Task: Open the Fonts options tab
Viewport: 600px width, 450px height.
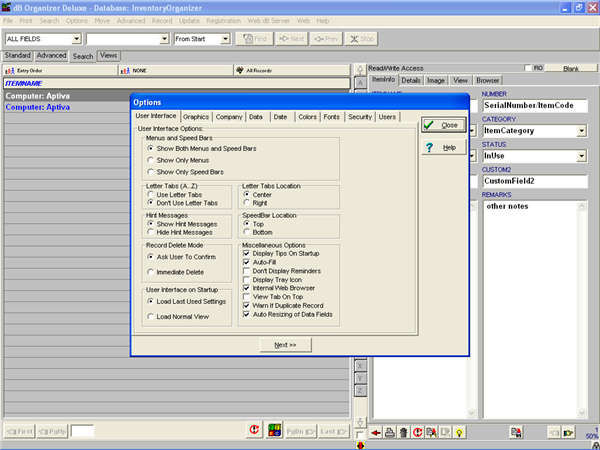Action: pos(331,117)
